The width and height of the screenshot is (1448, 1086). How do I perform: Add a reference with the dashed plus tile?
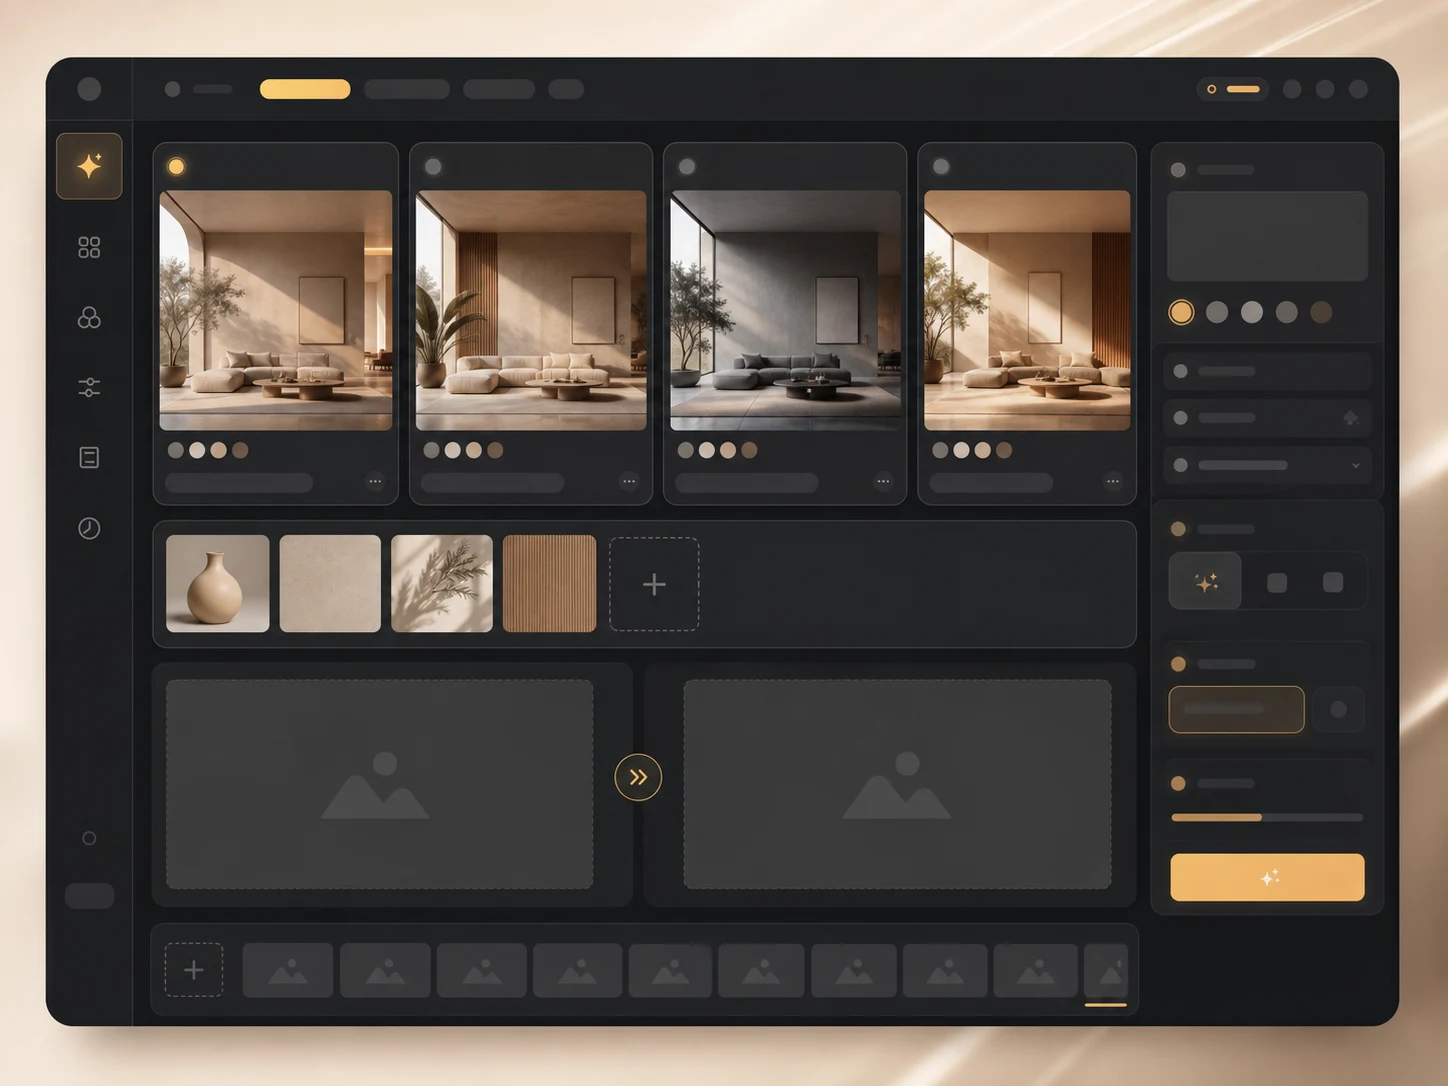pyautogui.click(x=654, y=584)
